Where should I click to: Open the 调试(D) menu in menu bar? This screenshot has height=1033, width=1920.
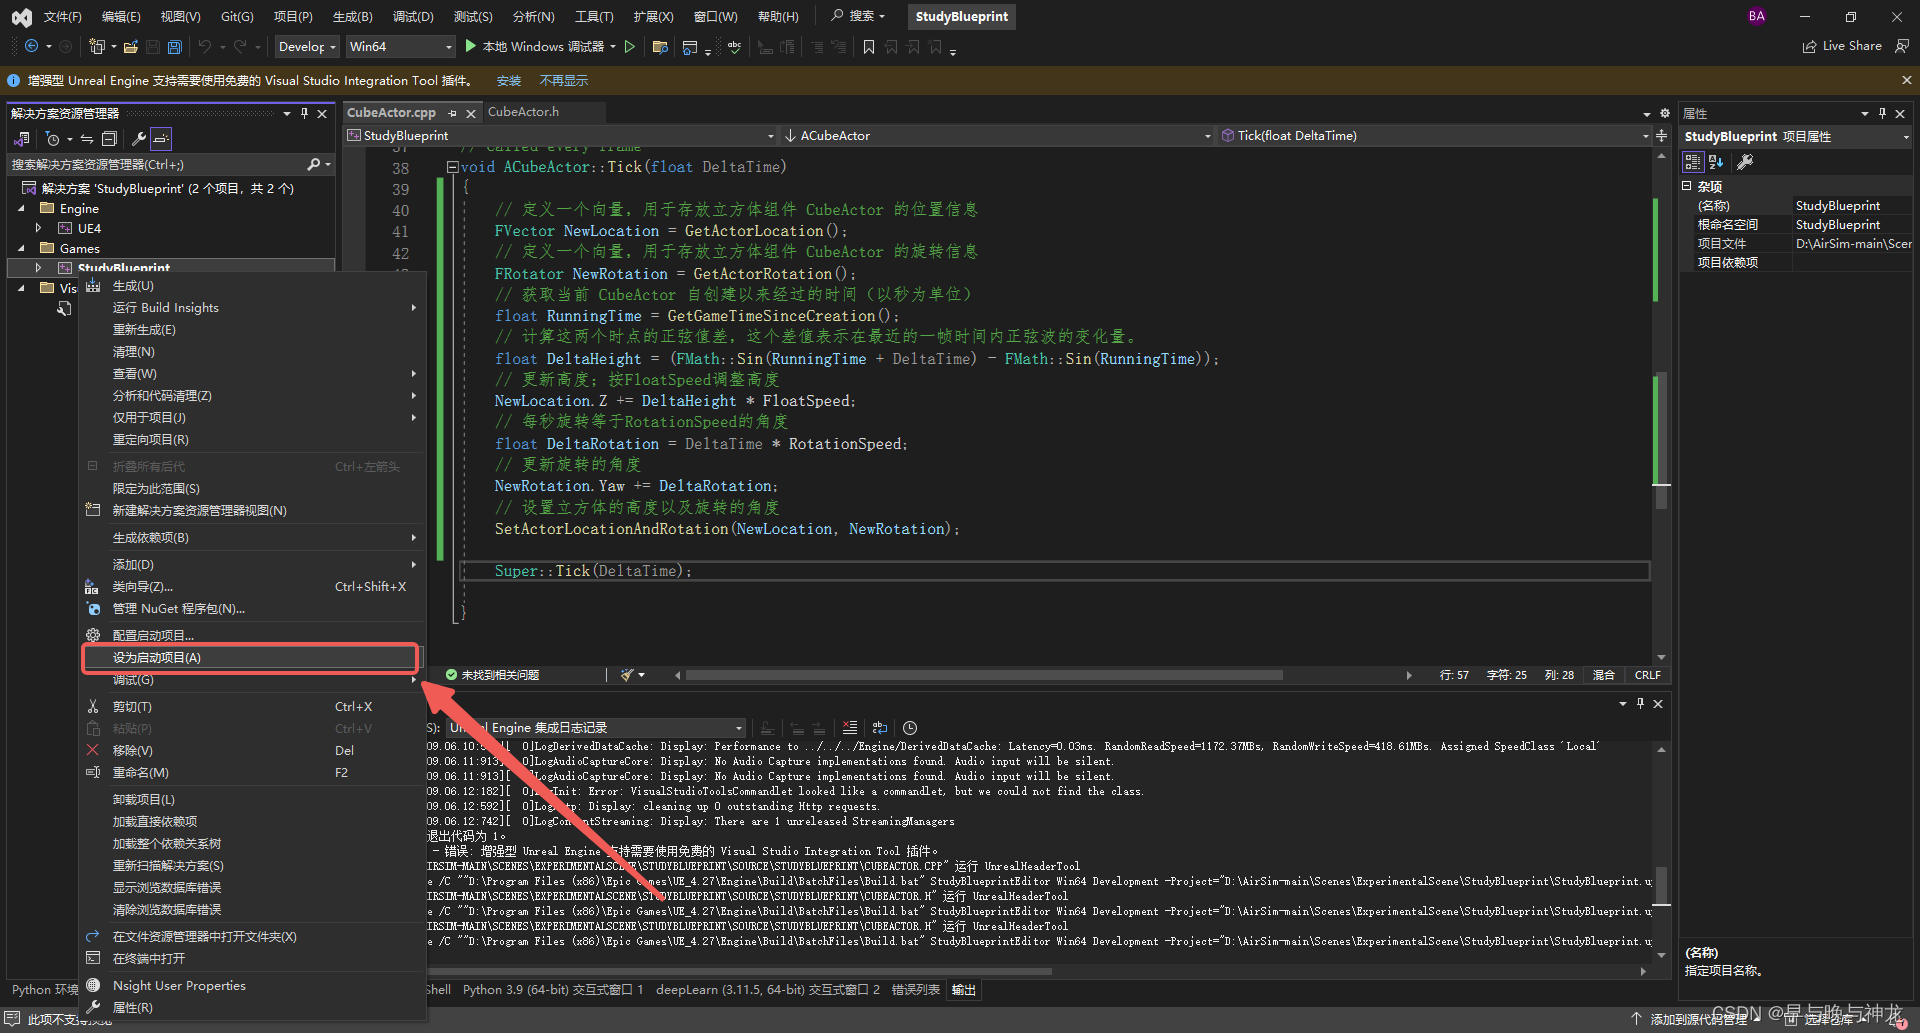point(413,16)
